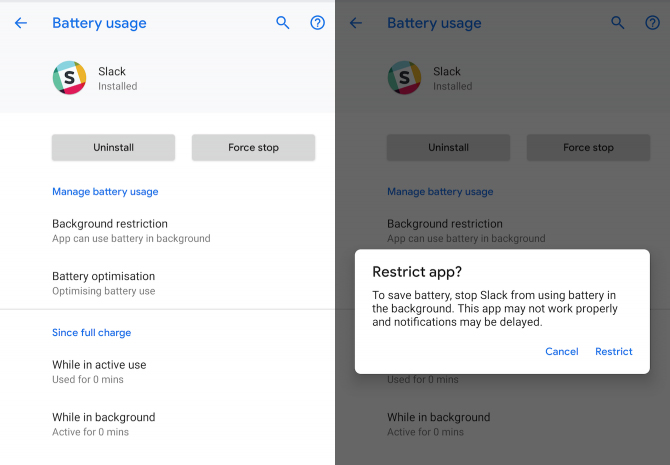Open Background restriction setting on left
Image resolution: width=670 pixels, height=465 pixels.
[167, 231]
